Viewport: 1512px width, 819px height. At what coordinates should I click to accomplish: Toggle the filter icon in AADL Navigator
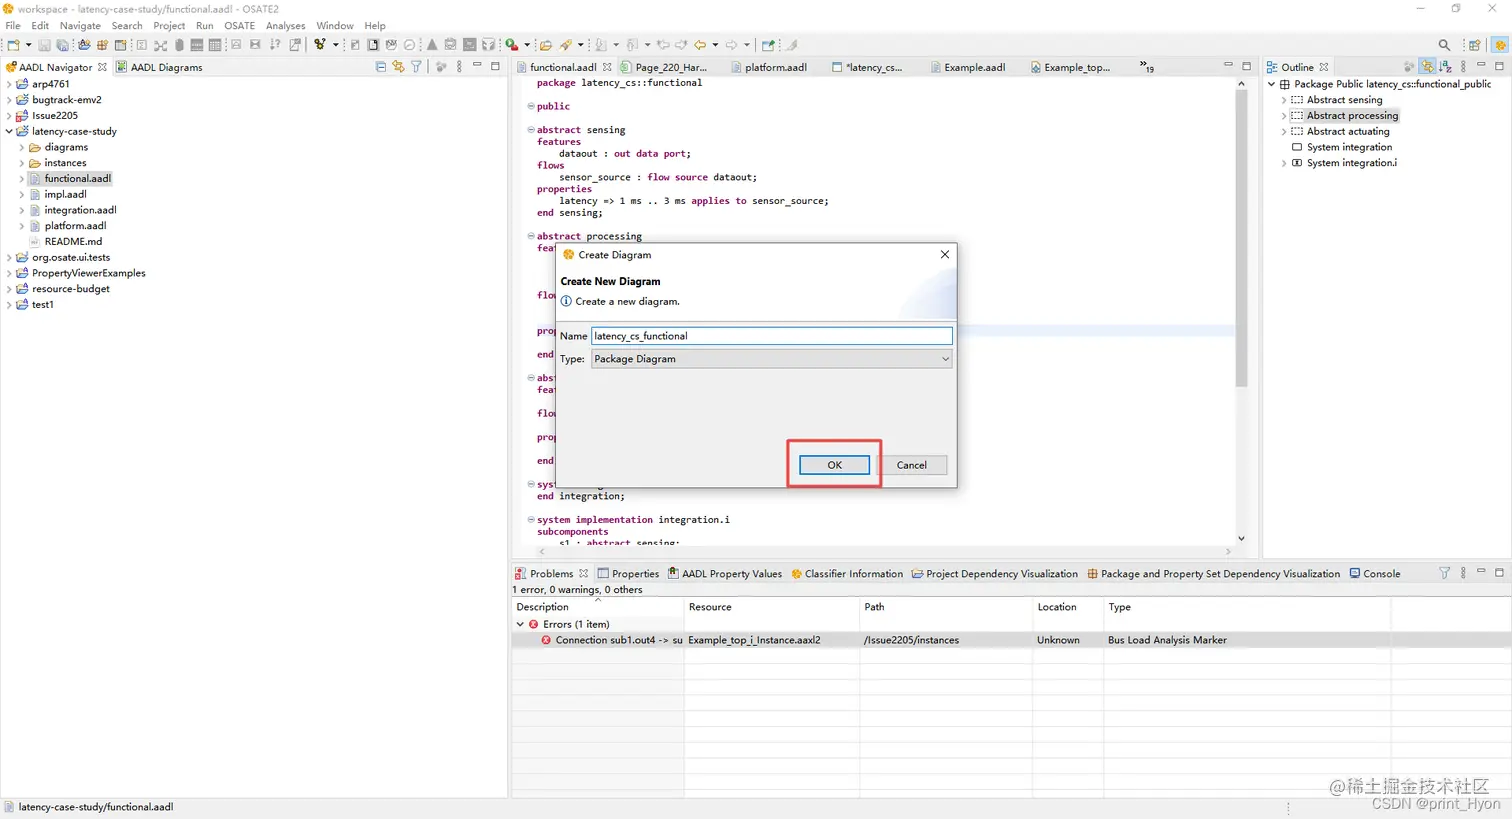coord(416,67)
